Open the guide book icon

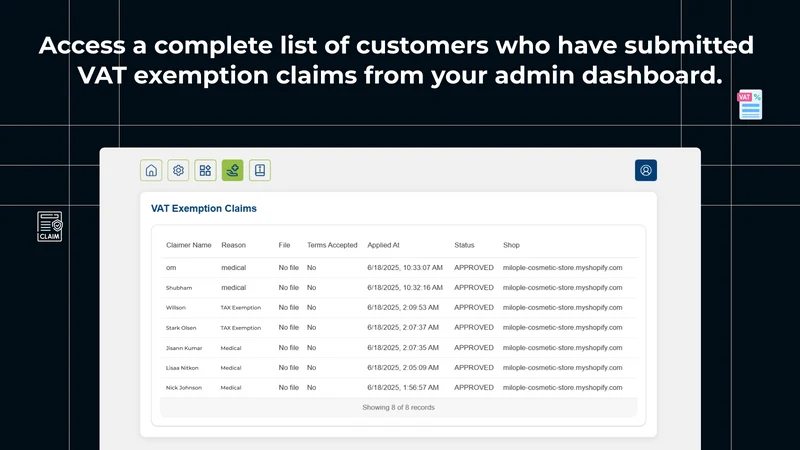coord(260,170)
